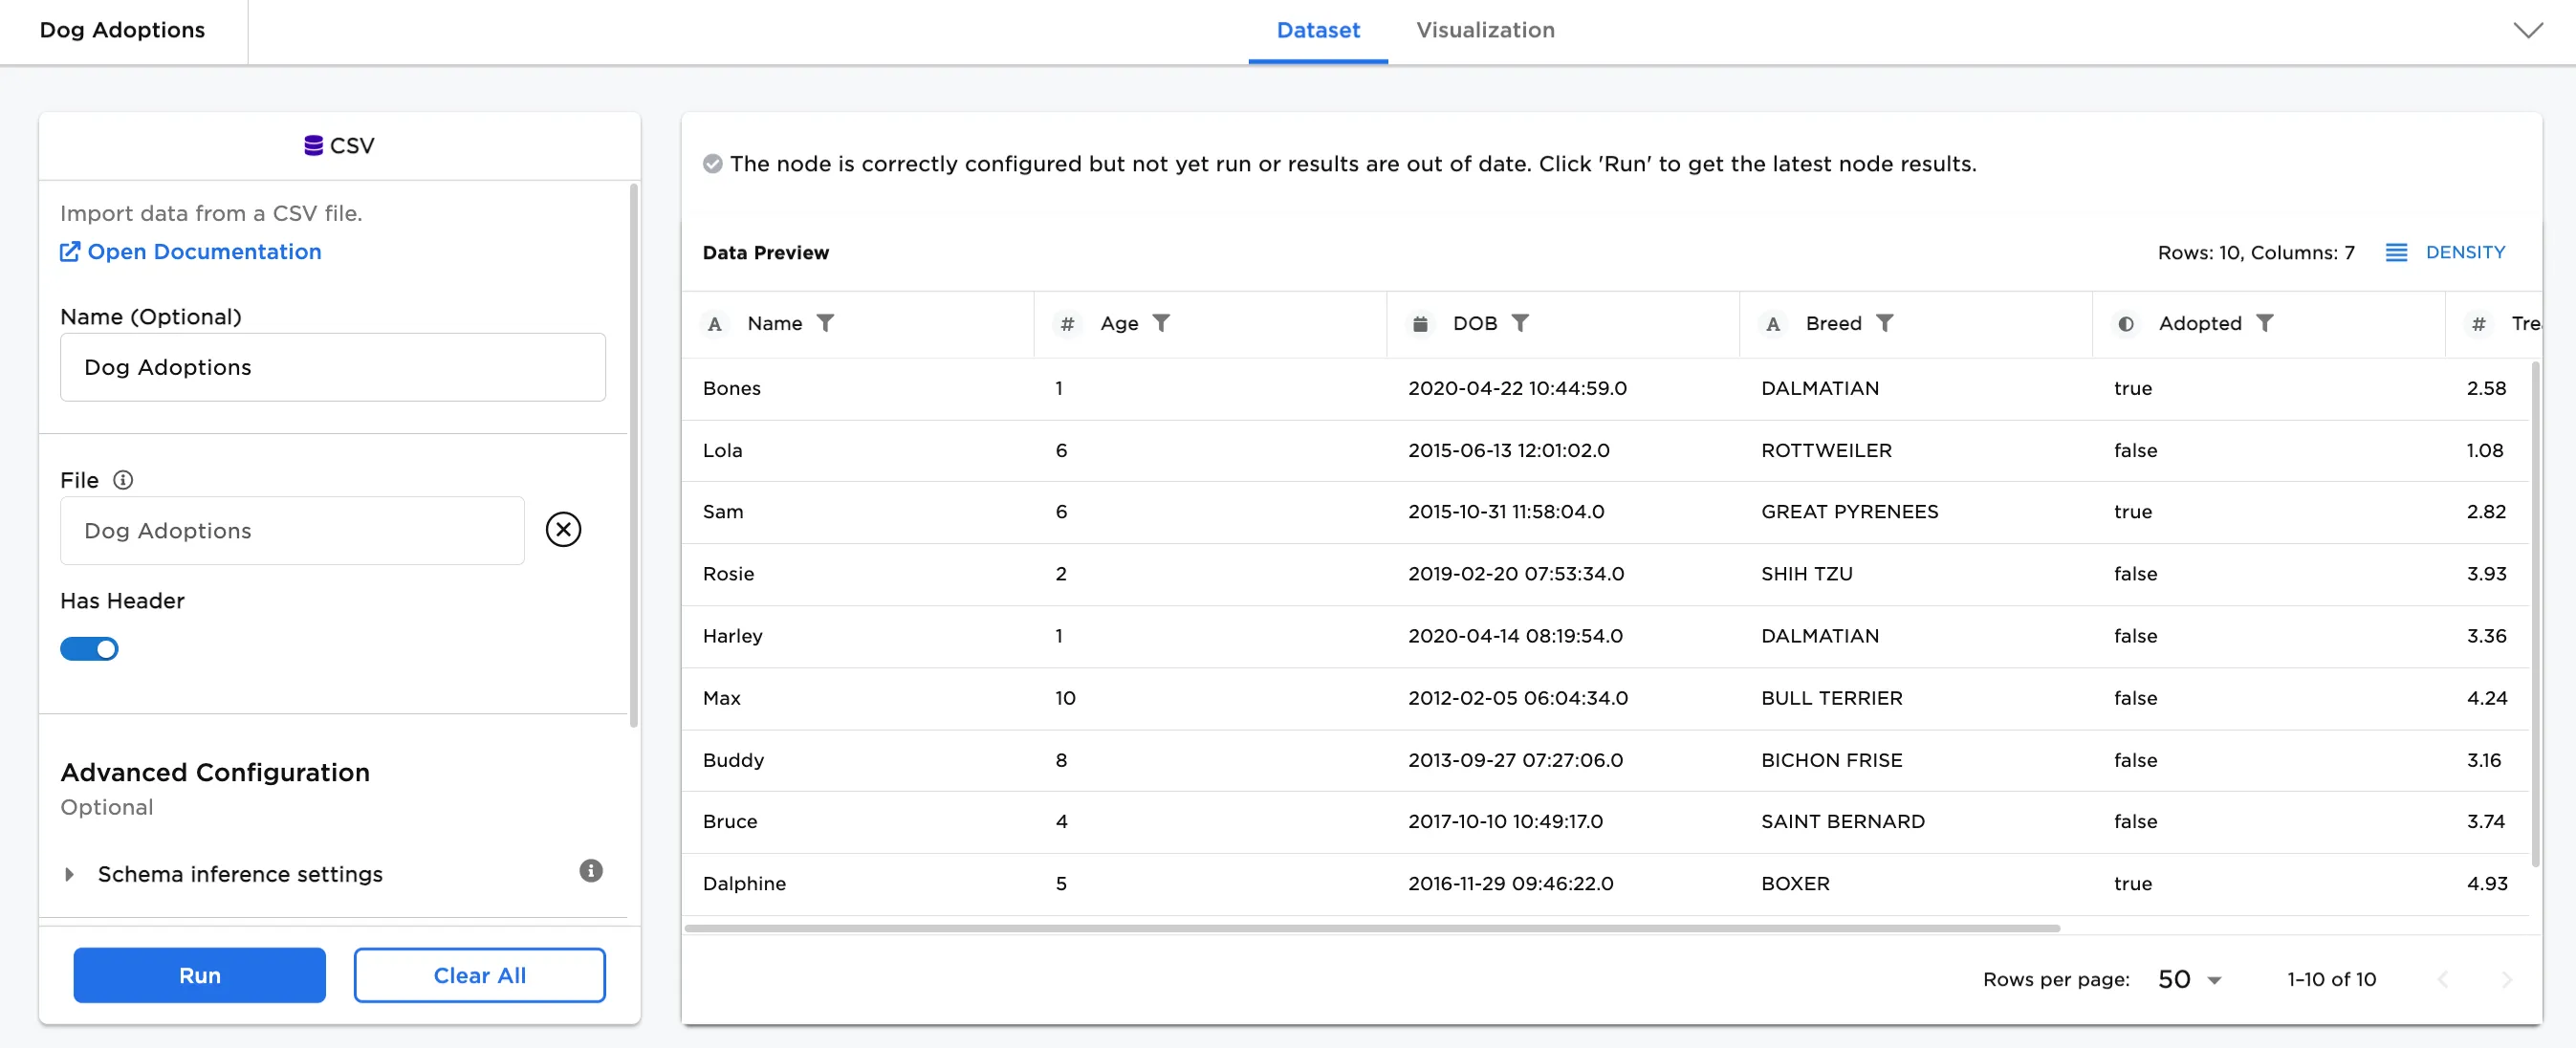
Task: Open the filter on the Adopted column
Action: (2266, 323)
